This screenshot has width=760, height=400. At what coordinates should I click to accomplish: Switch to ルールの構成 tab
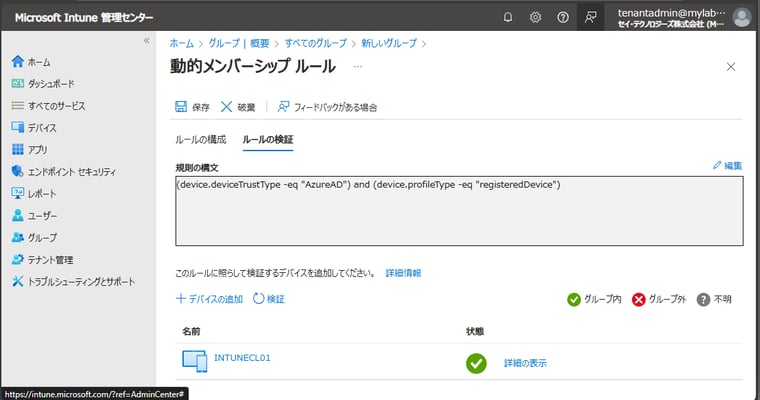tap(201, 140)
